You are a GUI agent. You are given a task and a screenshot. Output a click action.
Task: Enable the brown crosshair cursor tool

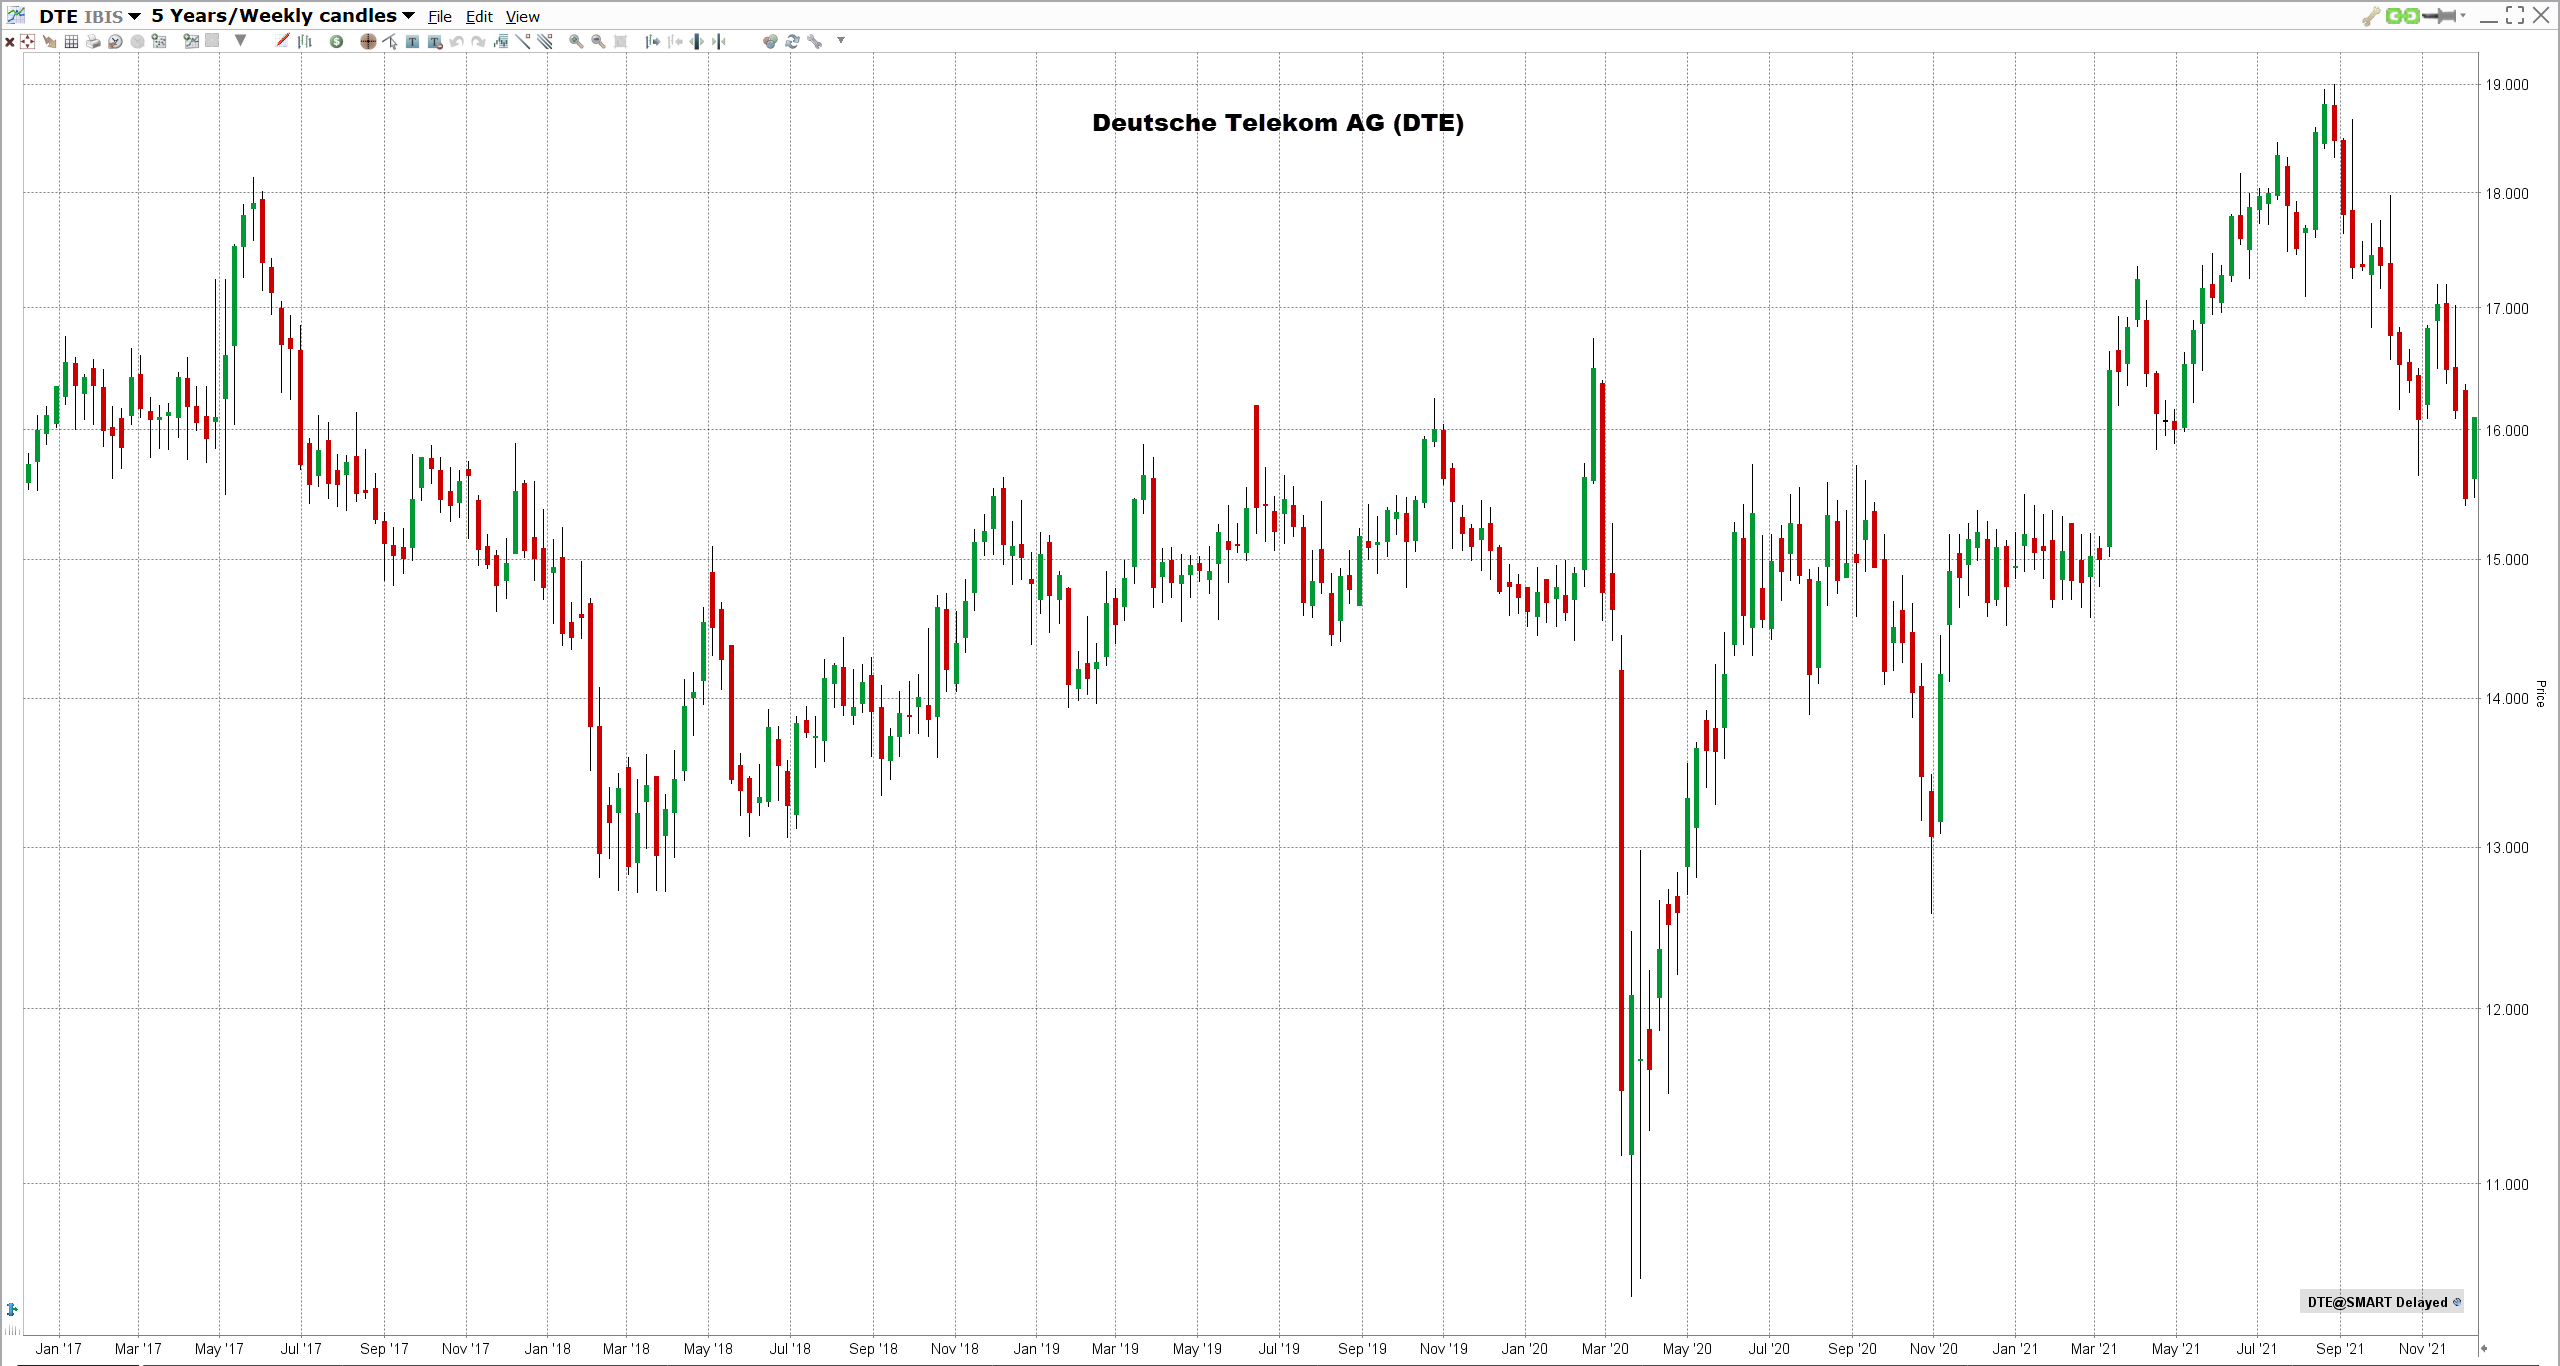pos(368,42)
